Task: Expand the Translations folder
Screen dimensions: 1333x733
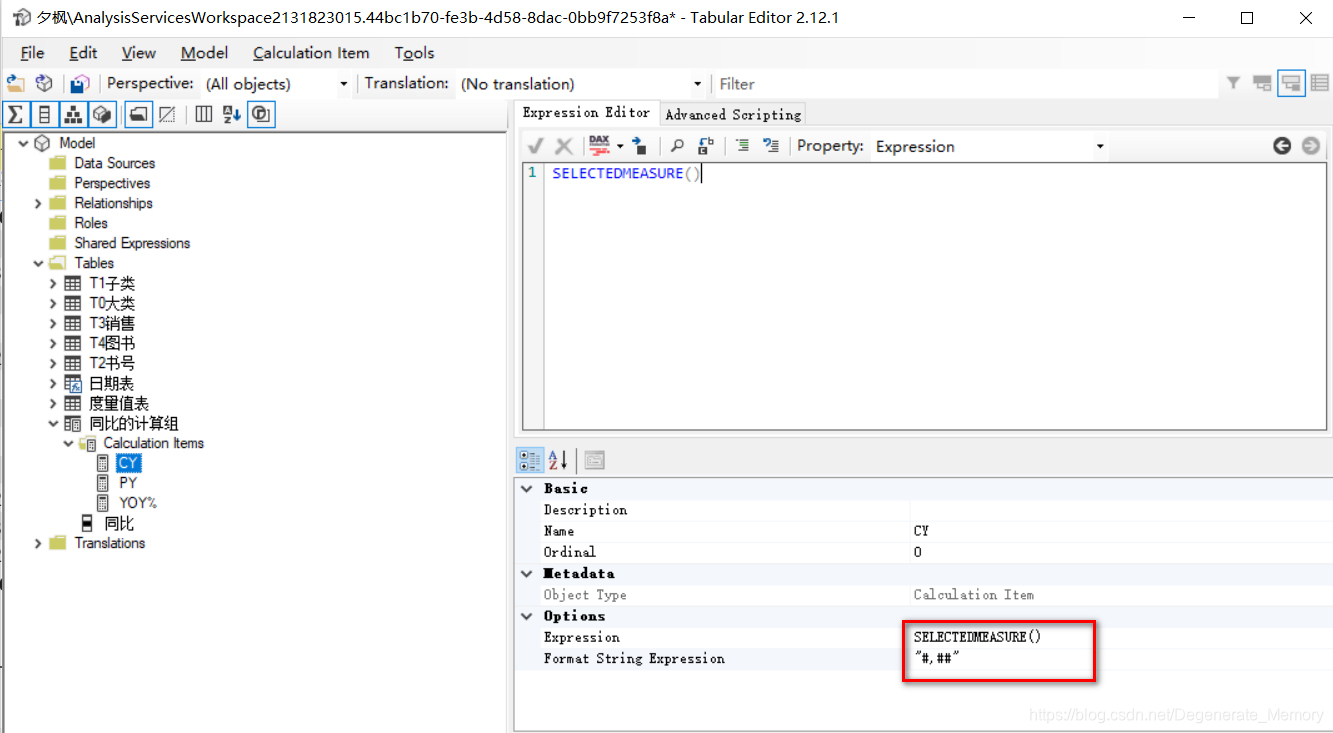Action: pos(38,543)
